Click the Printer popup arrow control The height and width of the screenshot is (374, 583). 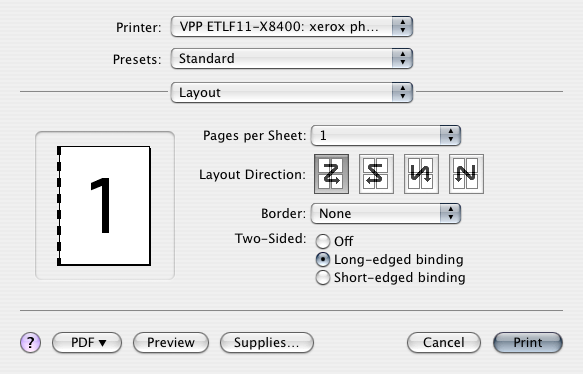click(x=402, y=26)
